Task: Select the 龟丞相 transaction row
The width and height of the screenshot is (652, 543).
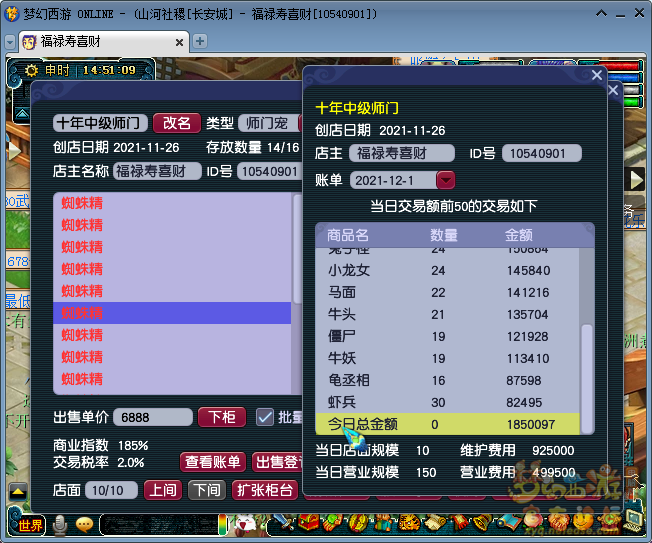Action: pyautogui.click(x=447, y=381)
